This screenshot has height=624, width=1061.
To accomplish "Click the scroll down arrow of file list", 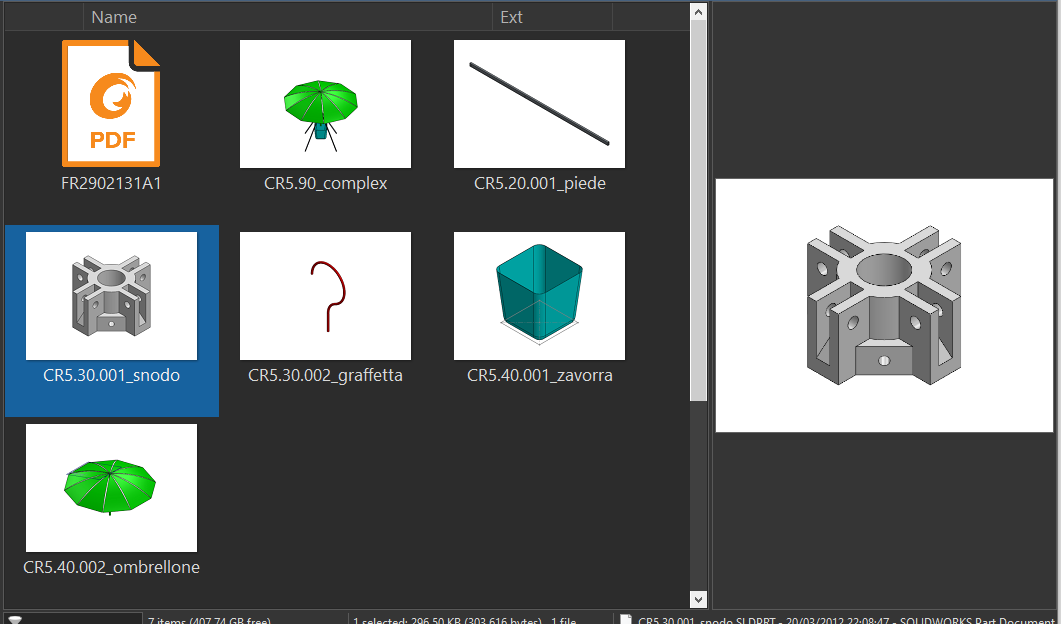I will pyautogui.click(x=698, y=599).
